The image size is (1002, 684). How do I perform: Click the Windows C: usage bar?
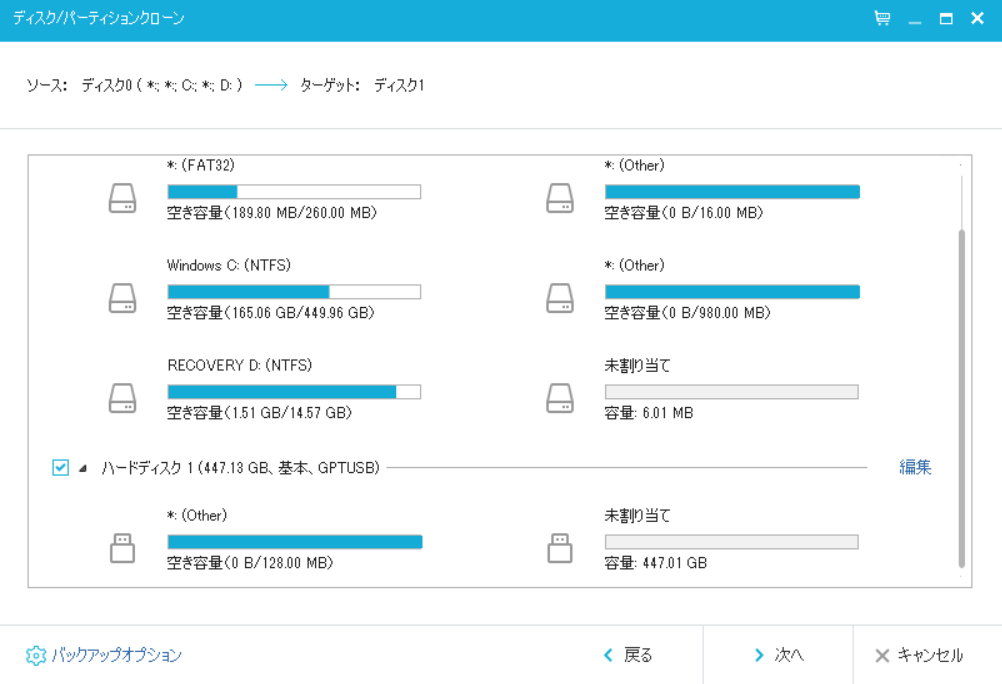tap(294, 292)
